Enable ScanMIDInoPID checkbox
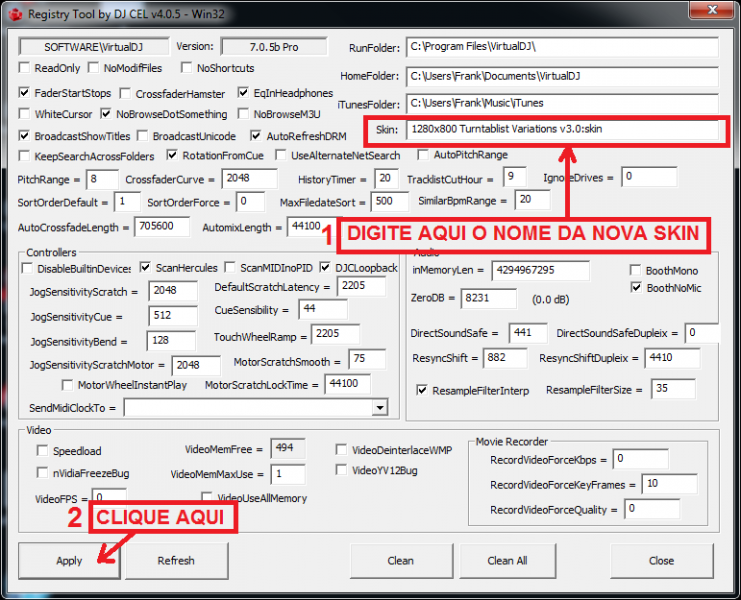 (230, 268)
